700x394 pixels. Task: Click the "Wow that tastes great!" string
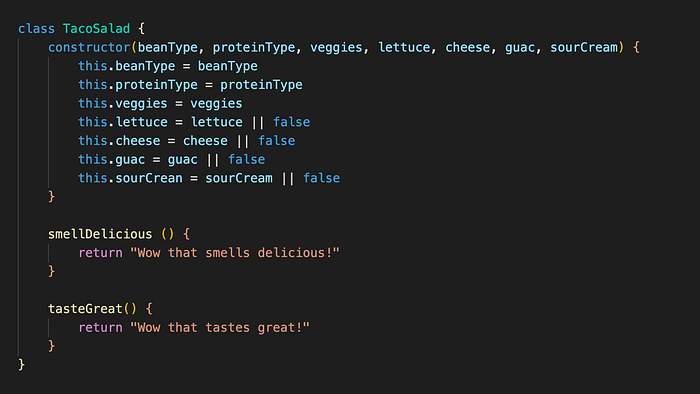click(220, 328)
